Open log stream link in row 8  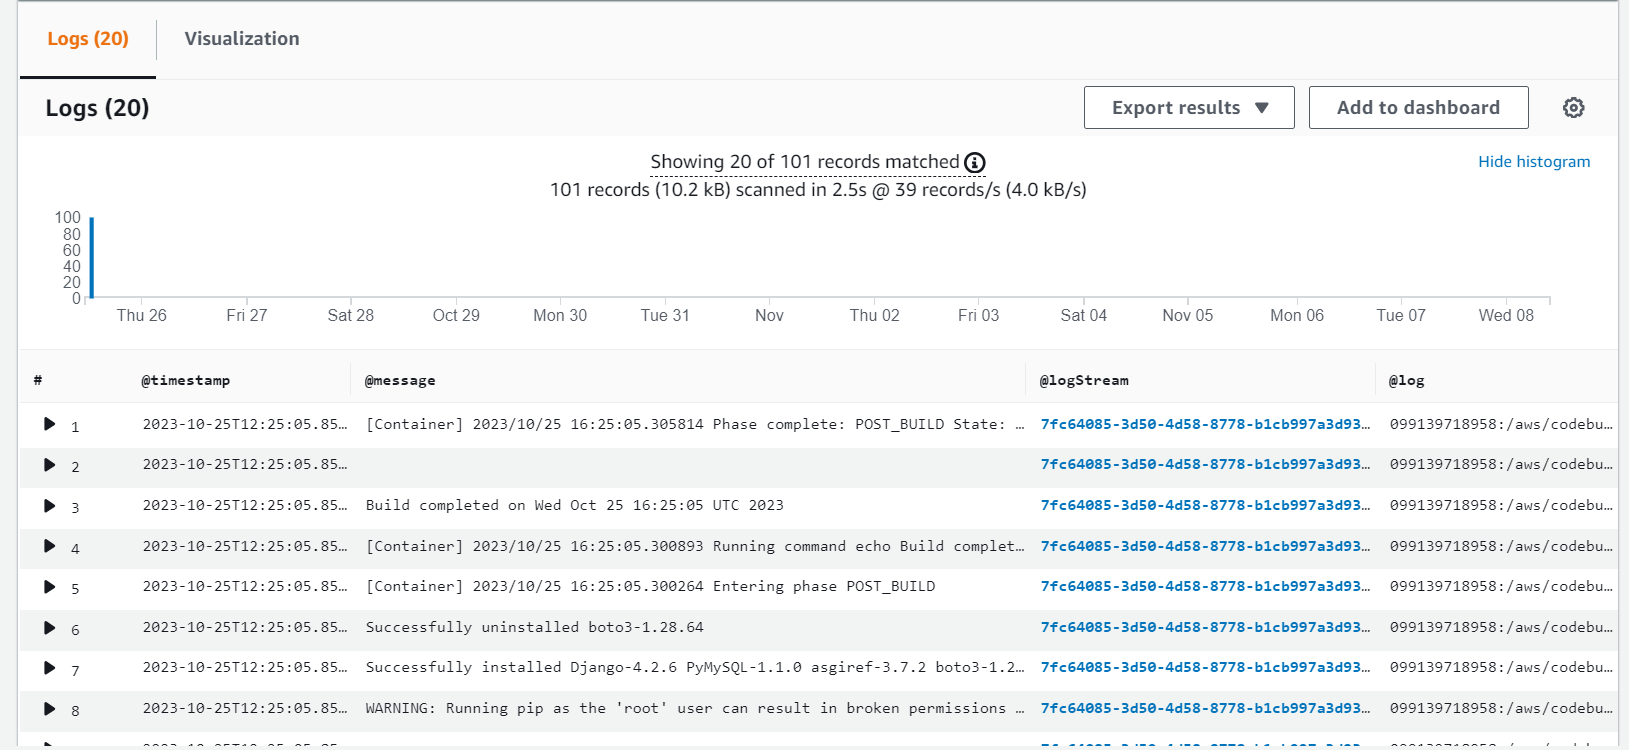coord(1205,709)
